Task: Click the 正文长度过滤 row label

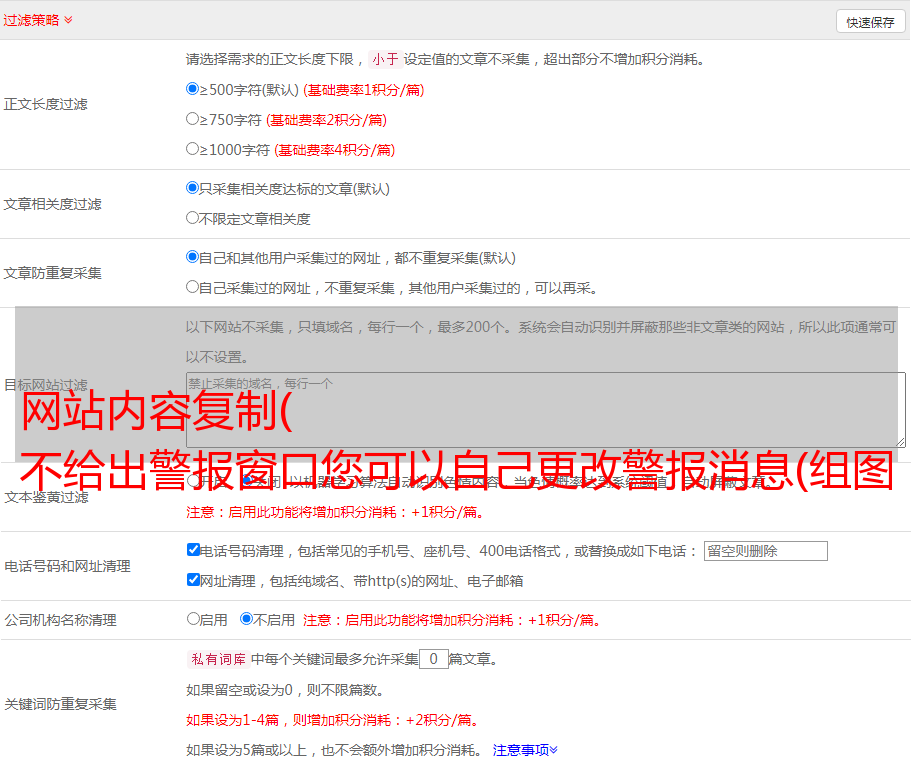Action: pos(45,104)
